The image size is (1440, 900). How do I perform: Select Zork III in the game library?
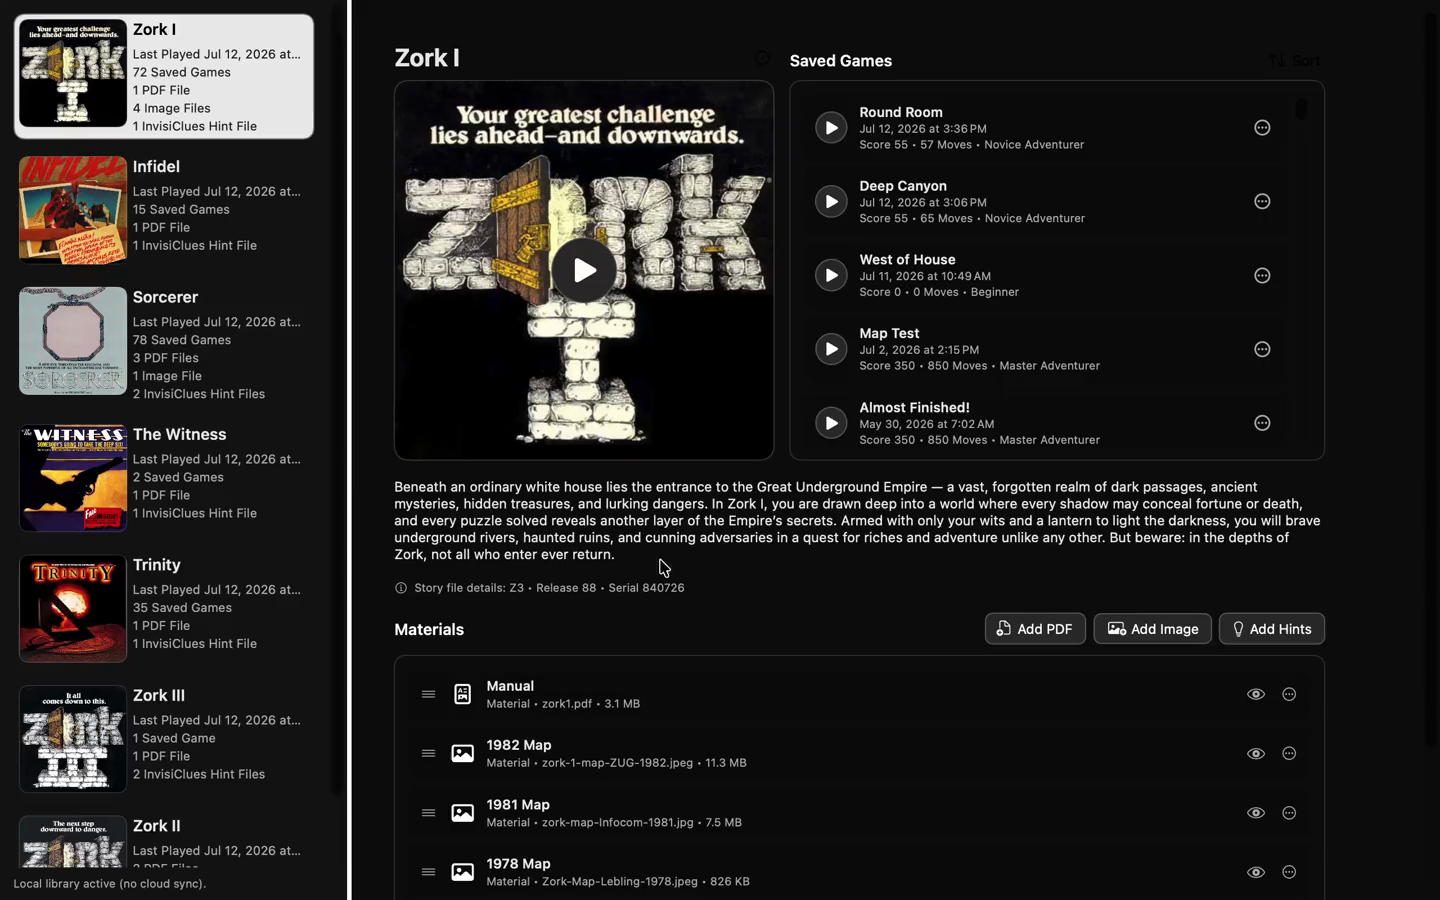[x=164, y=737]
